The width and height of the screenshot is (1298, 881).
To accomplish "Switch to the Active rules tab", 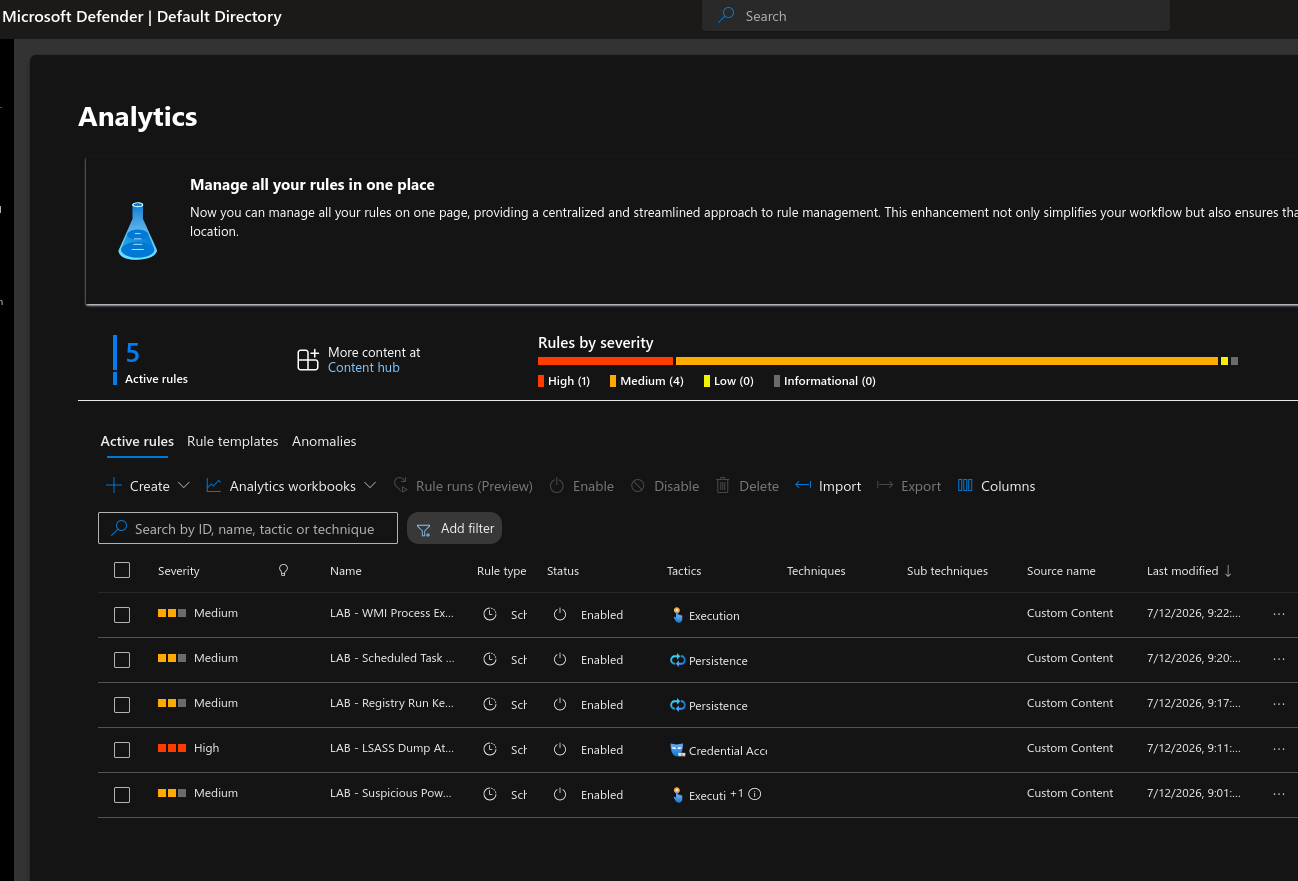I will coord(137,441).
